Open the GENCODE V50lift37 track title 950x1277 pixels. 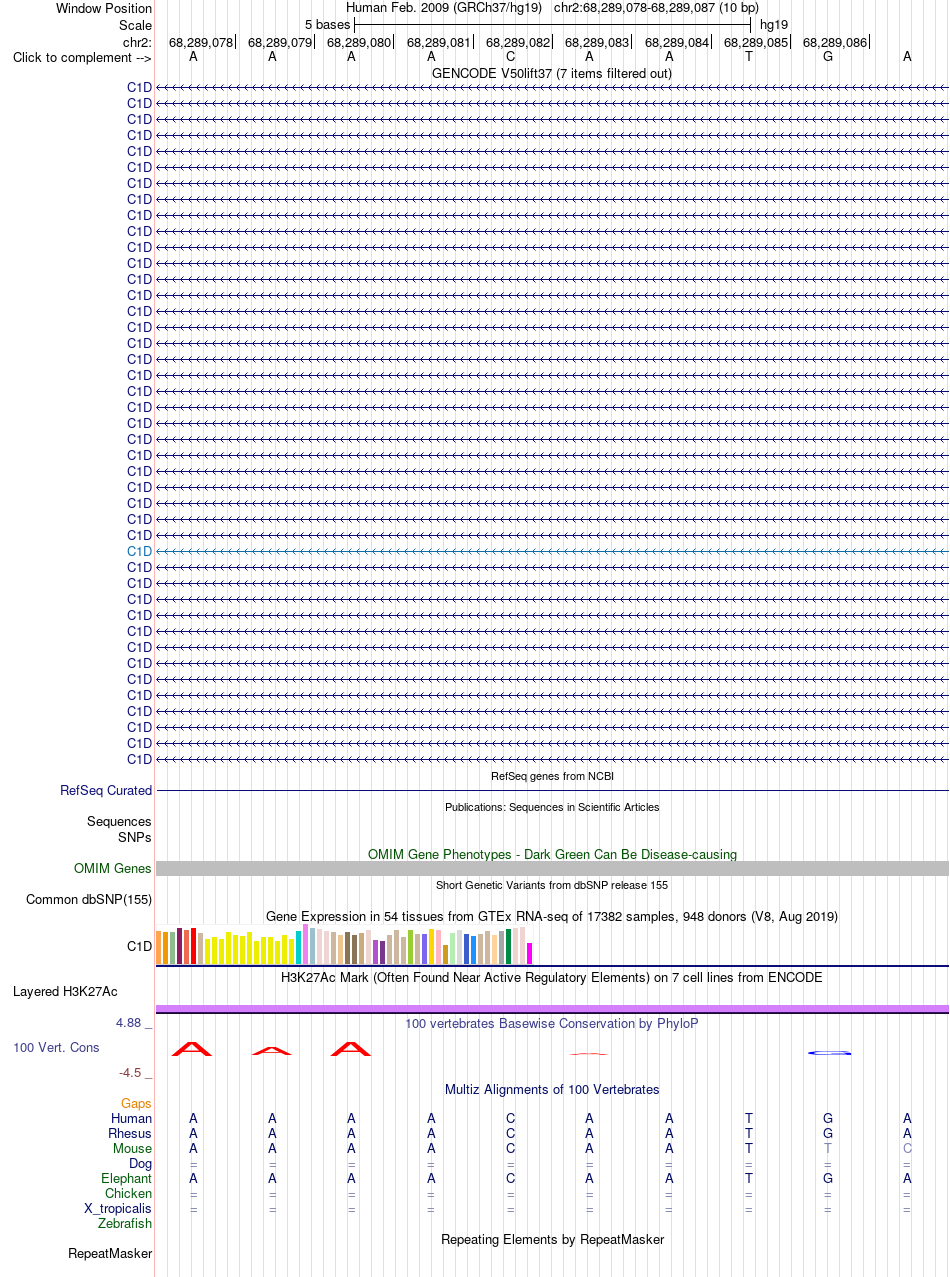(x=552, y=73)
